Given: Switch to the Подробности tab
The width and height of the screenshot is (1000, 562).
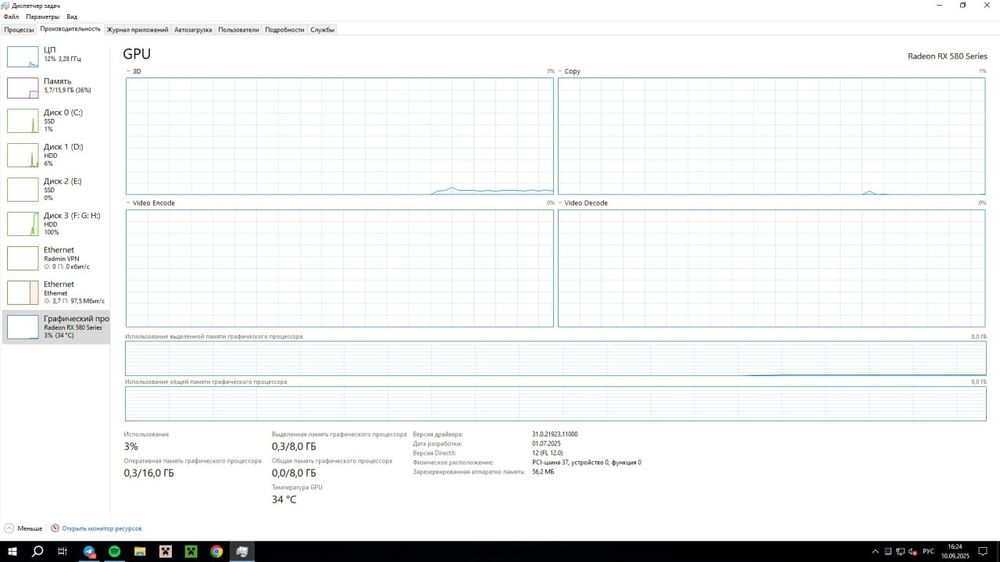Looking at the screenshot, I should 284,29.
